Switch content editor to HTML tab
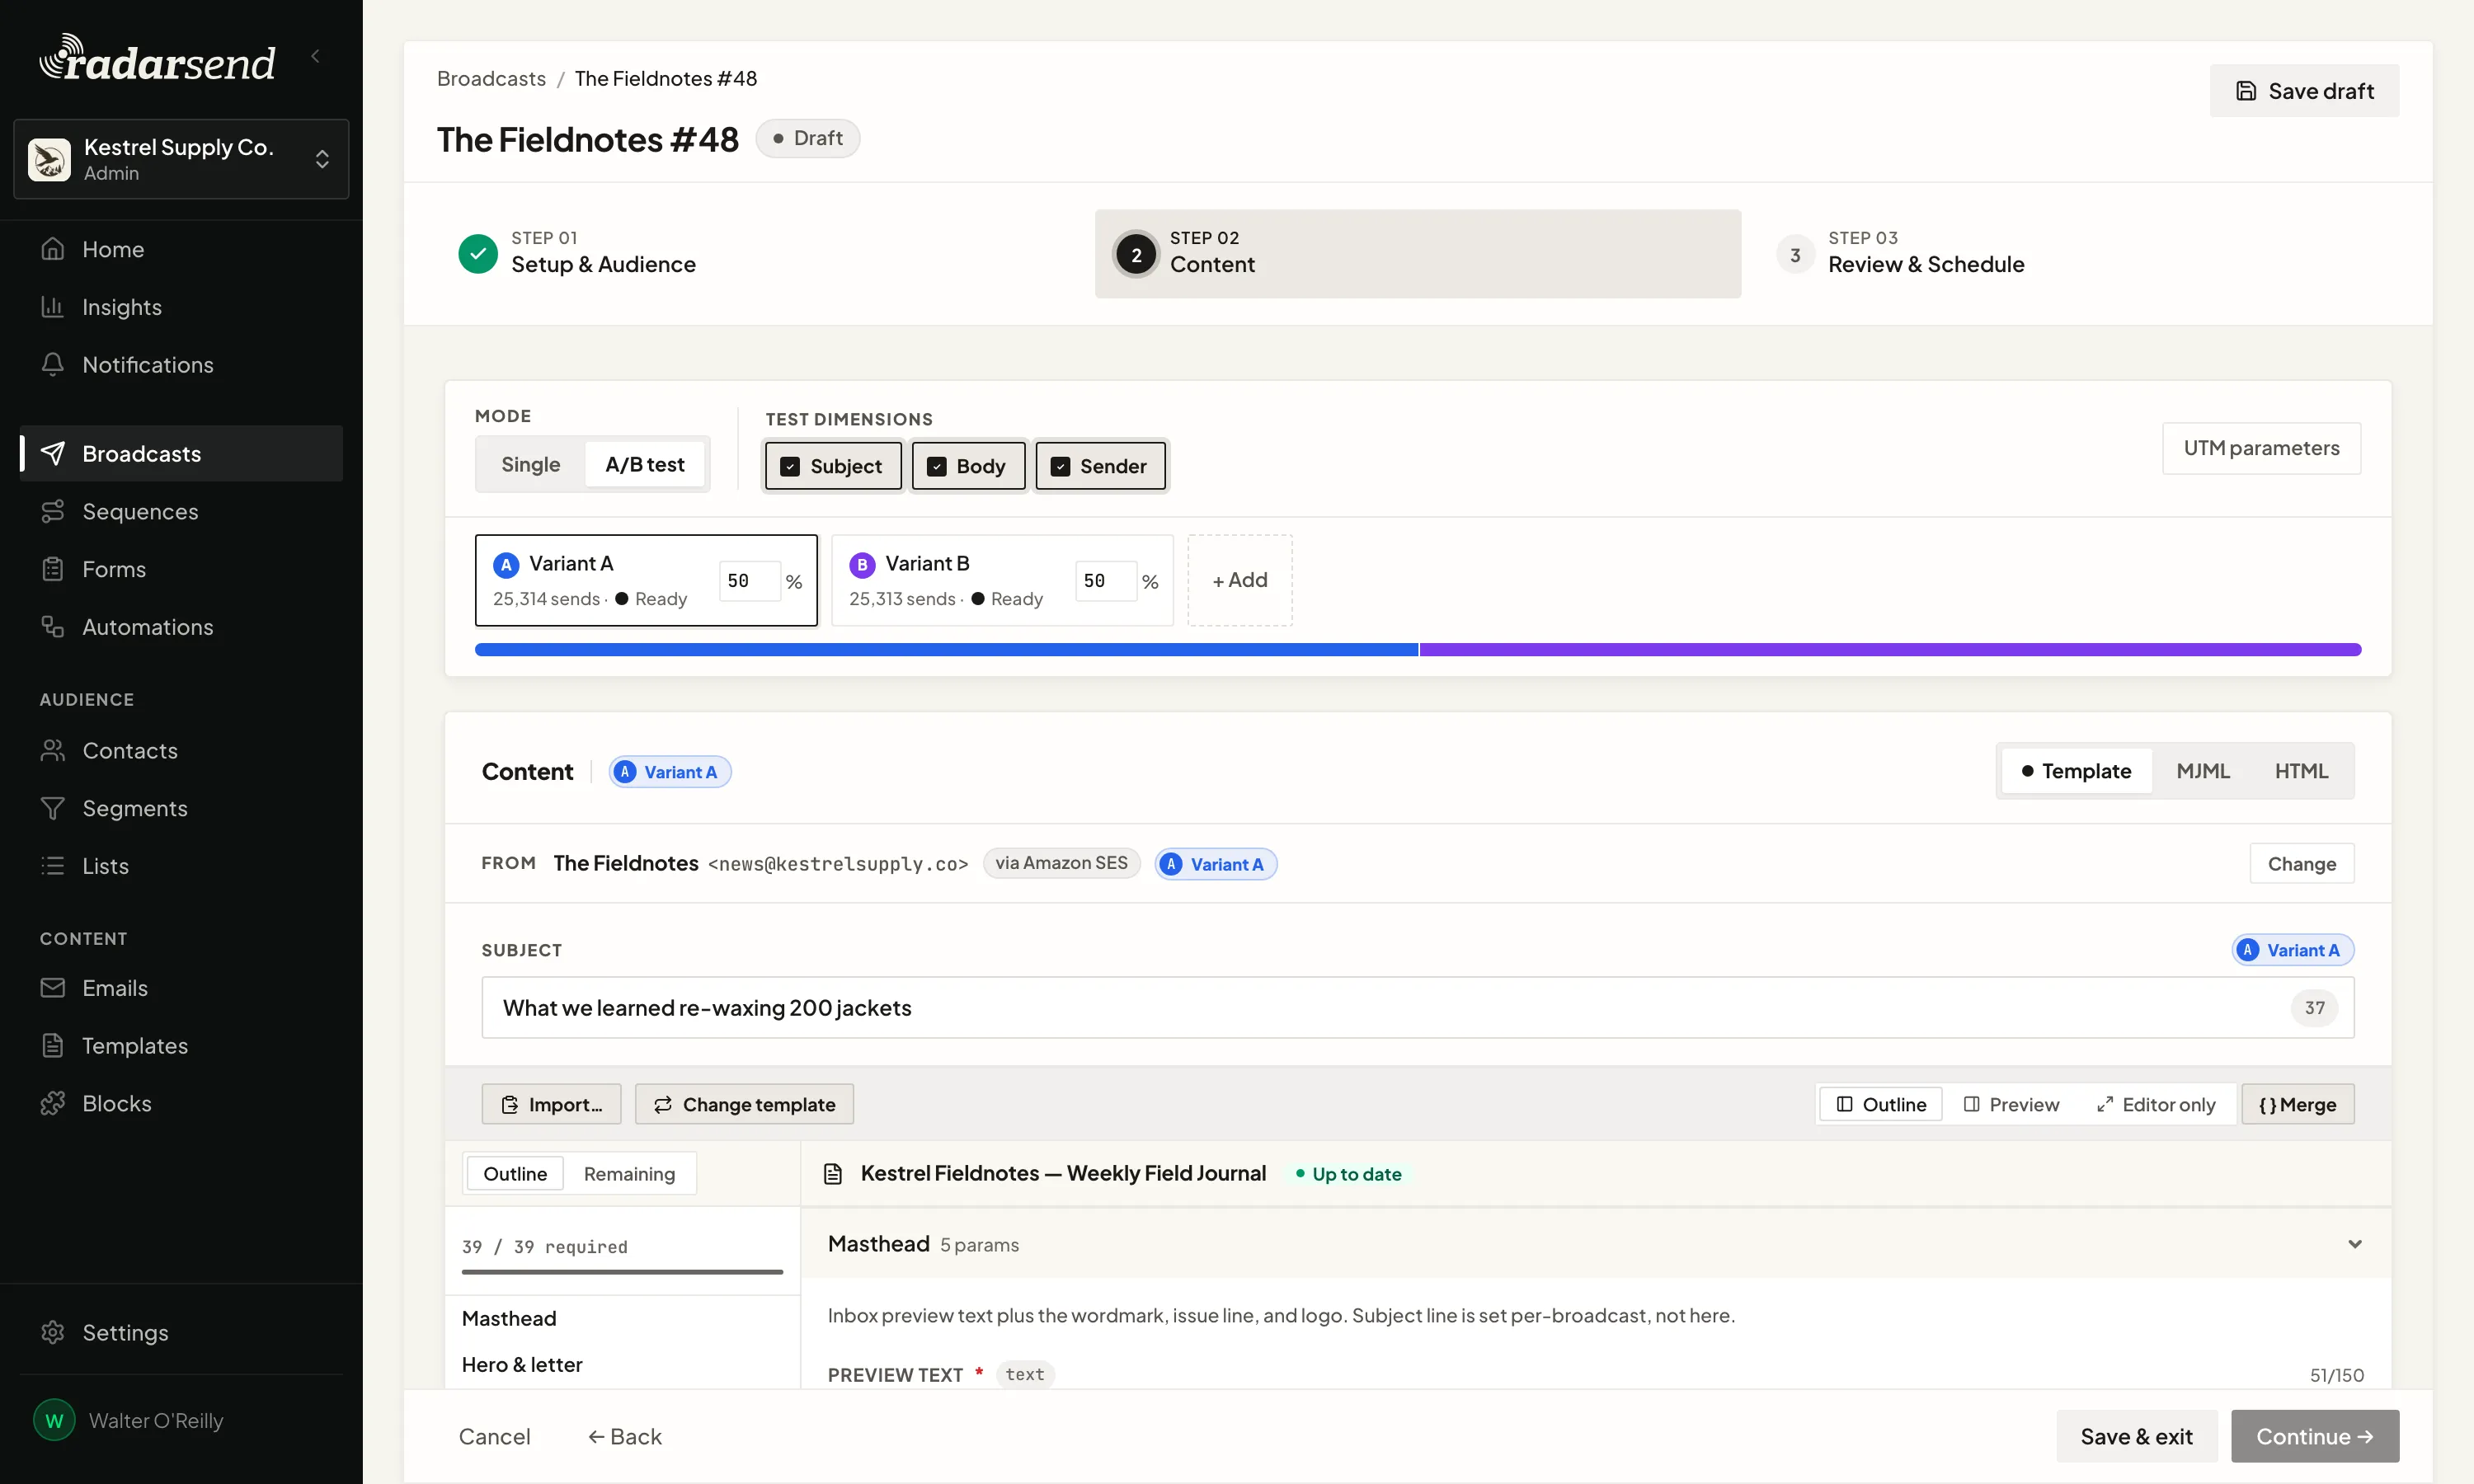 pyautogui.click(x=2301, y=771)
